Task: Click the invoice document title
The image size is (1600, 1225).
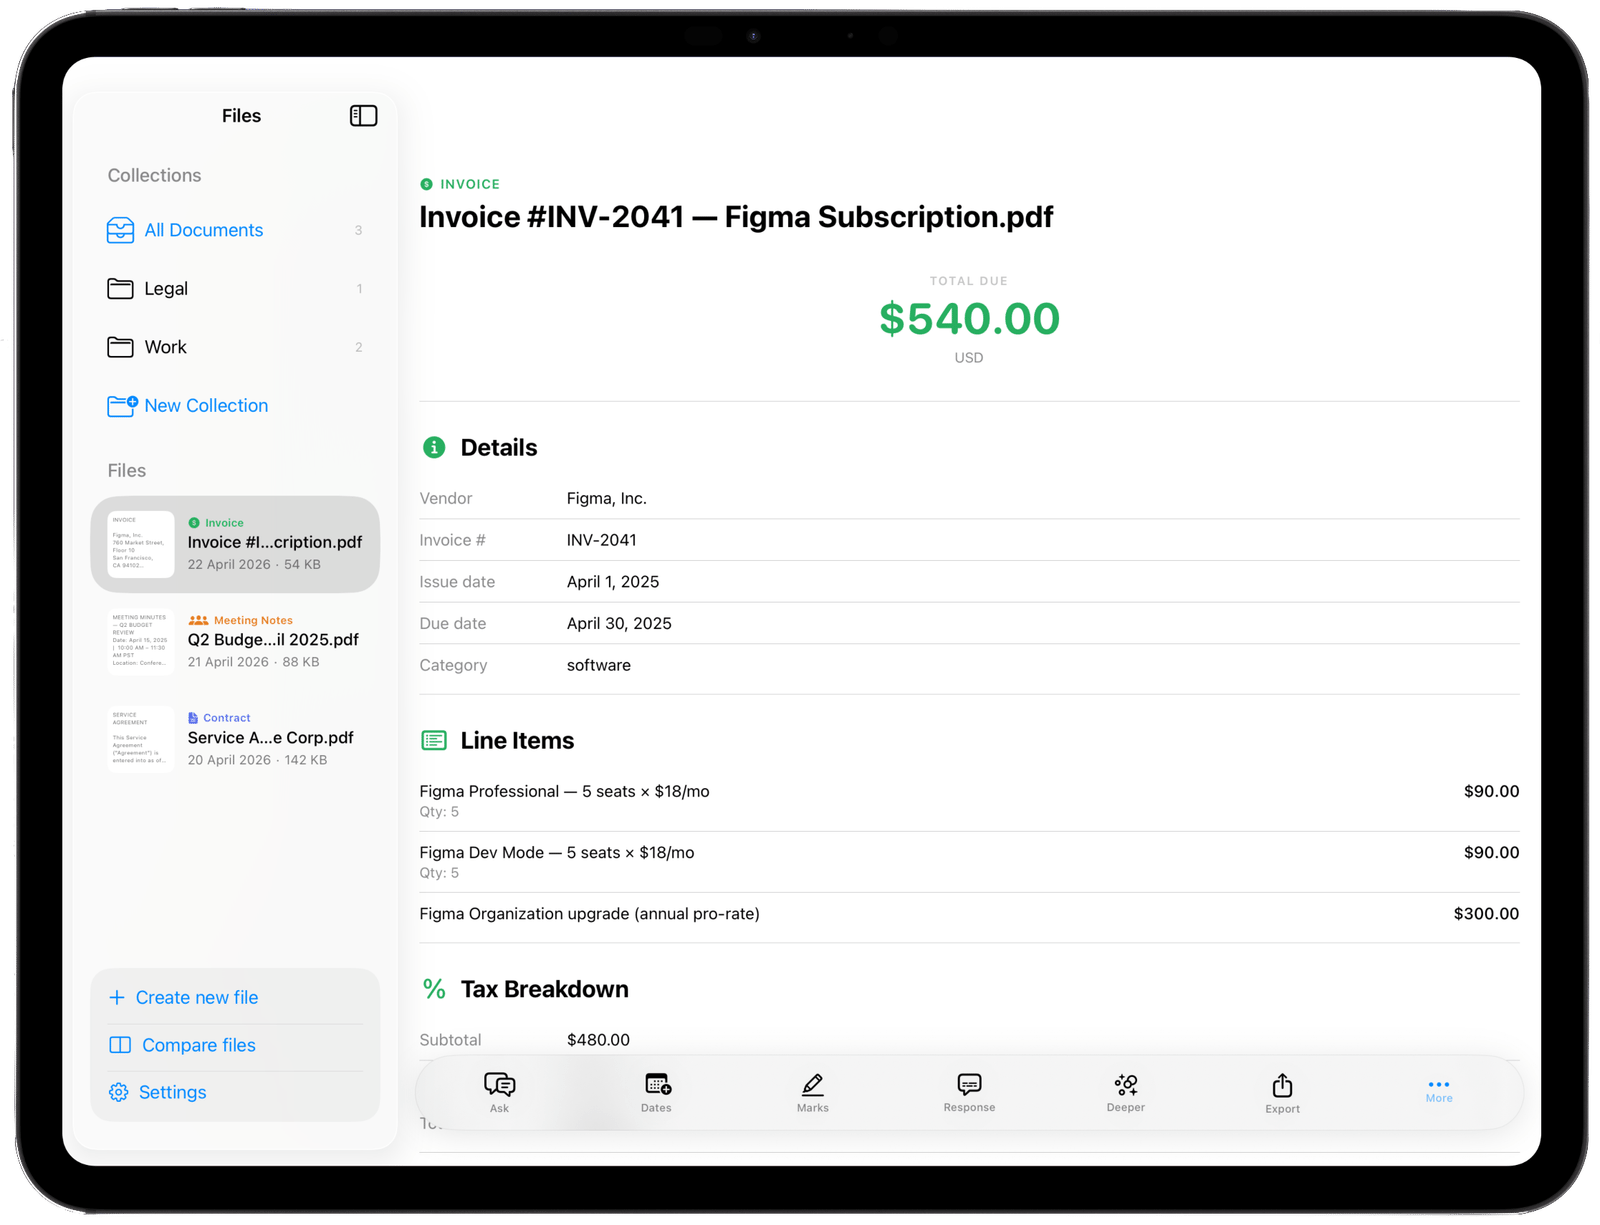Action: pos(736,218)
